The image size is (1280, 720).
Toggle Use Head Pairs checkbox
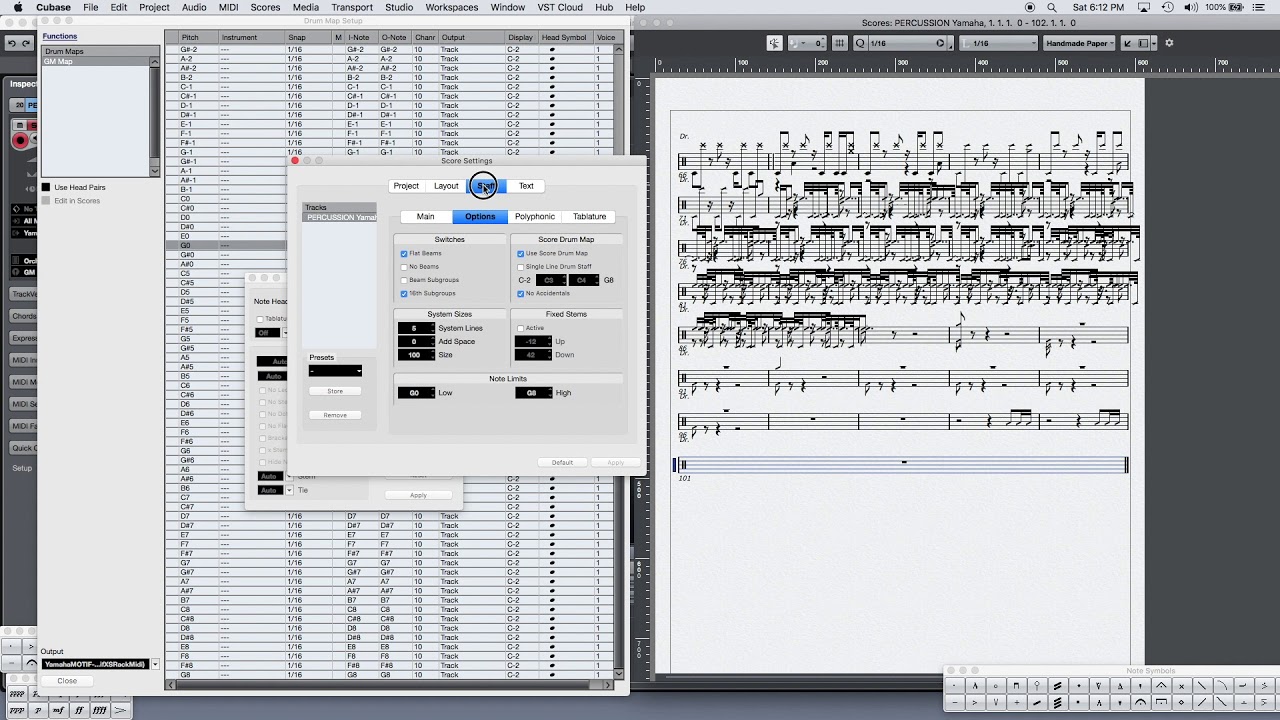[46, 187]
